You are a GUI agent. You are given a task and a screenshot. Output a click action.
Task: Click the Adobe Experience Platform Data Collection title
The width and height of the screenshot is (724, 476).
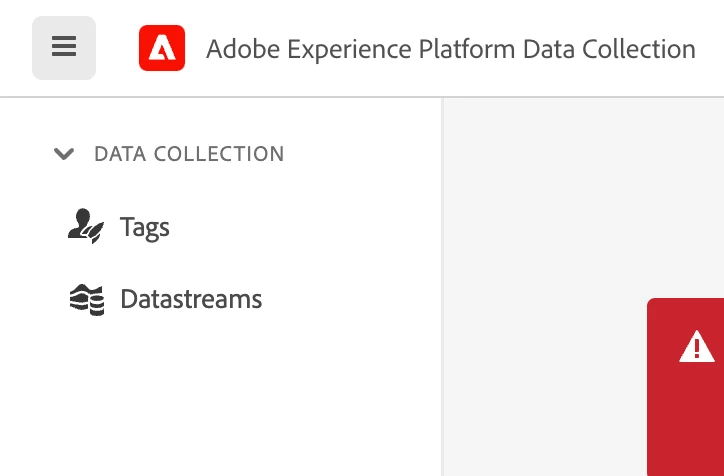click(x=450, y=48)
